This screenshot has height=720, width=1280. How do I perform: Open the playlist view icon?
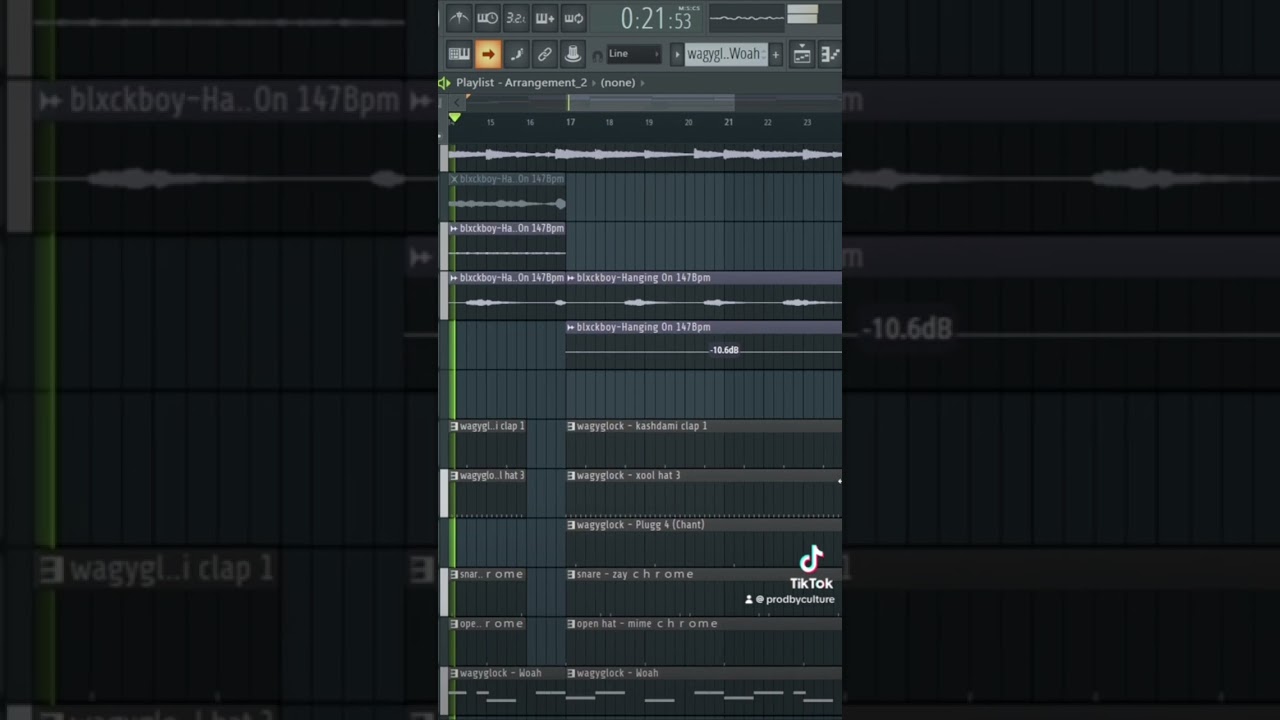pyautogui.click(x=802, y=55)
